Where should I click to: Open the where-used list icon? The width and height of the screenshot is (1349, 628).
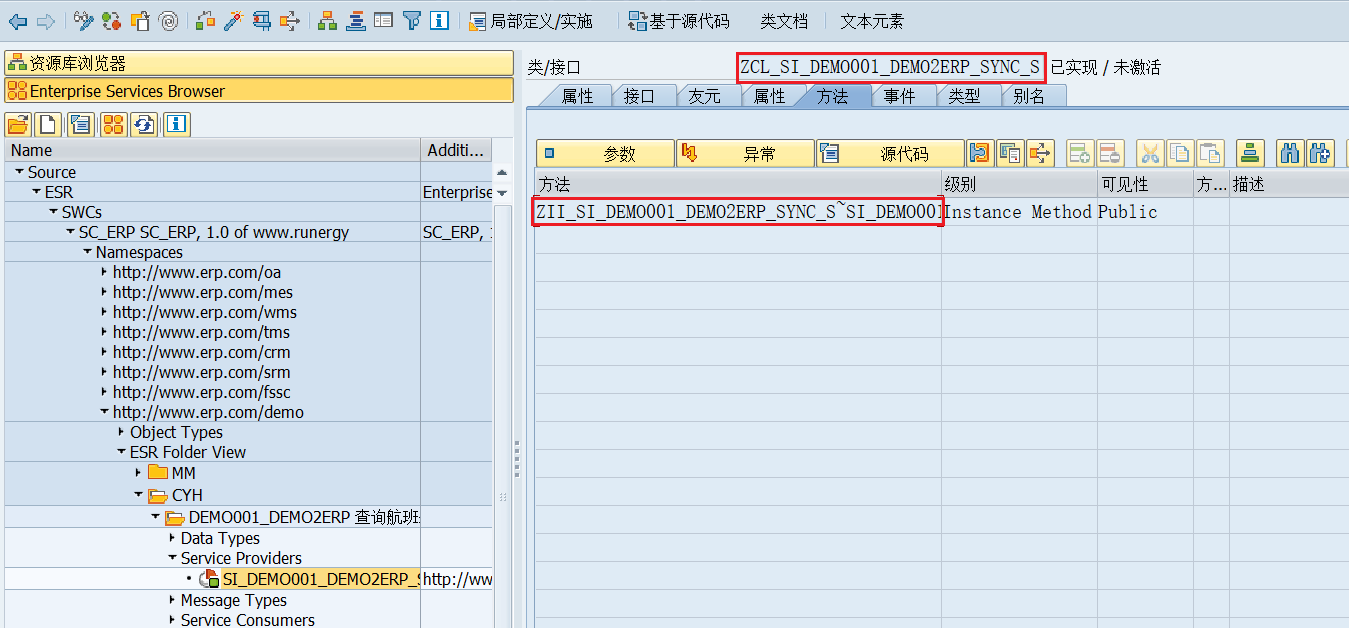pyautogui.click(x=290, y=20)
